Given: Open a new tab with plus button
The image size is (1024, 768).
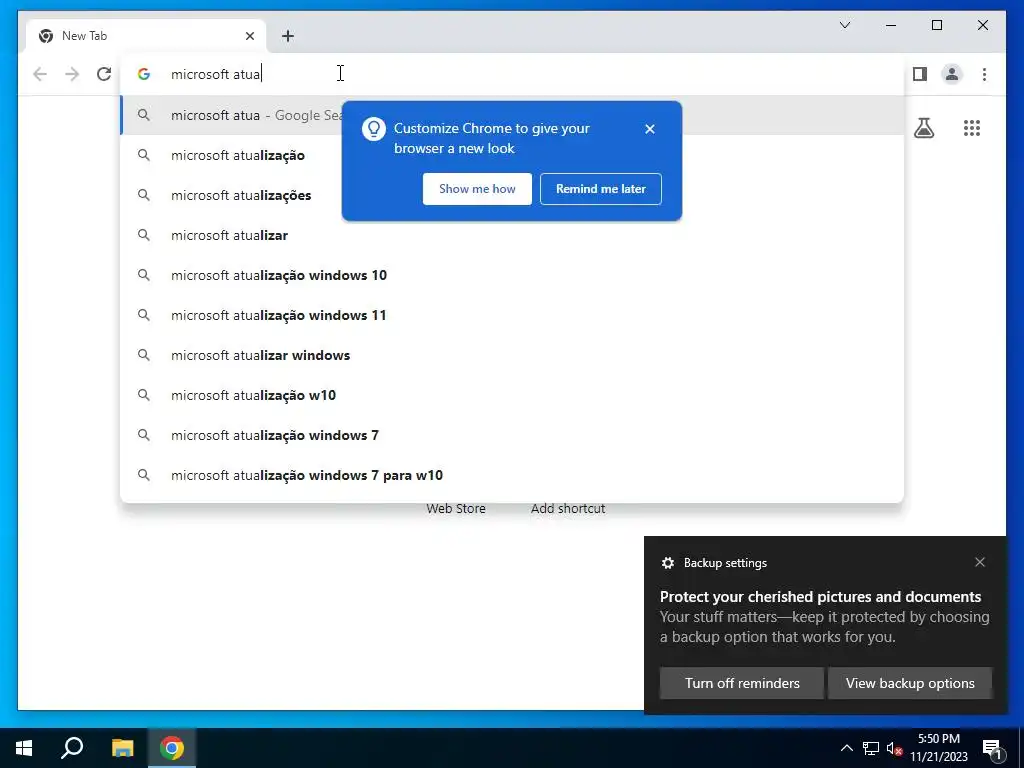Looking at the screenshot, I should [288, 36].
